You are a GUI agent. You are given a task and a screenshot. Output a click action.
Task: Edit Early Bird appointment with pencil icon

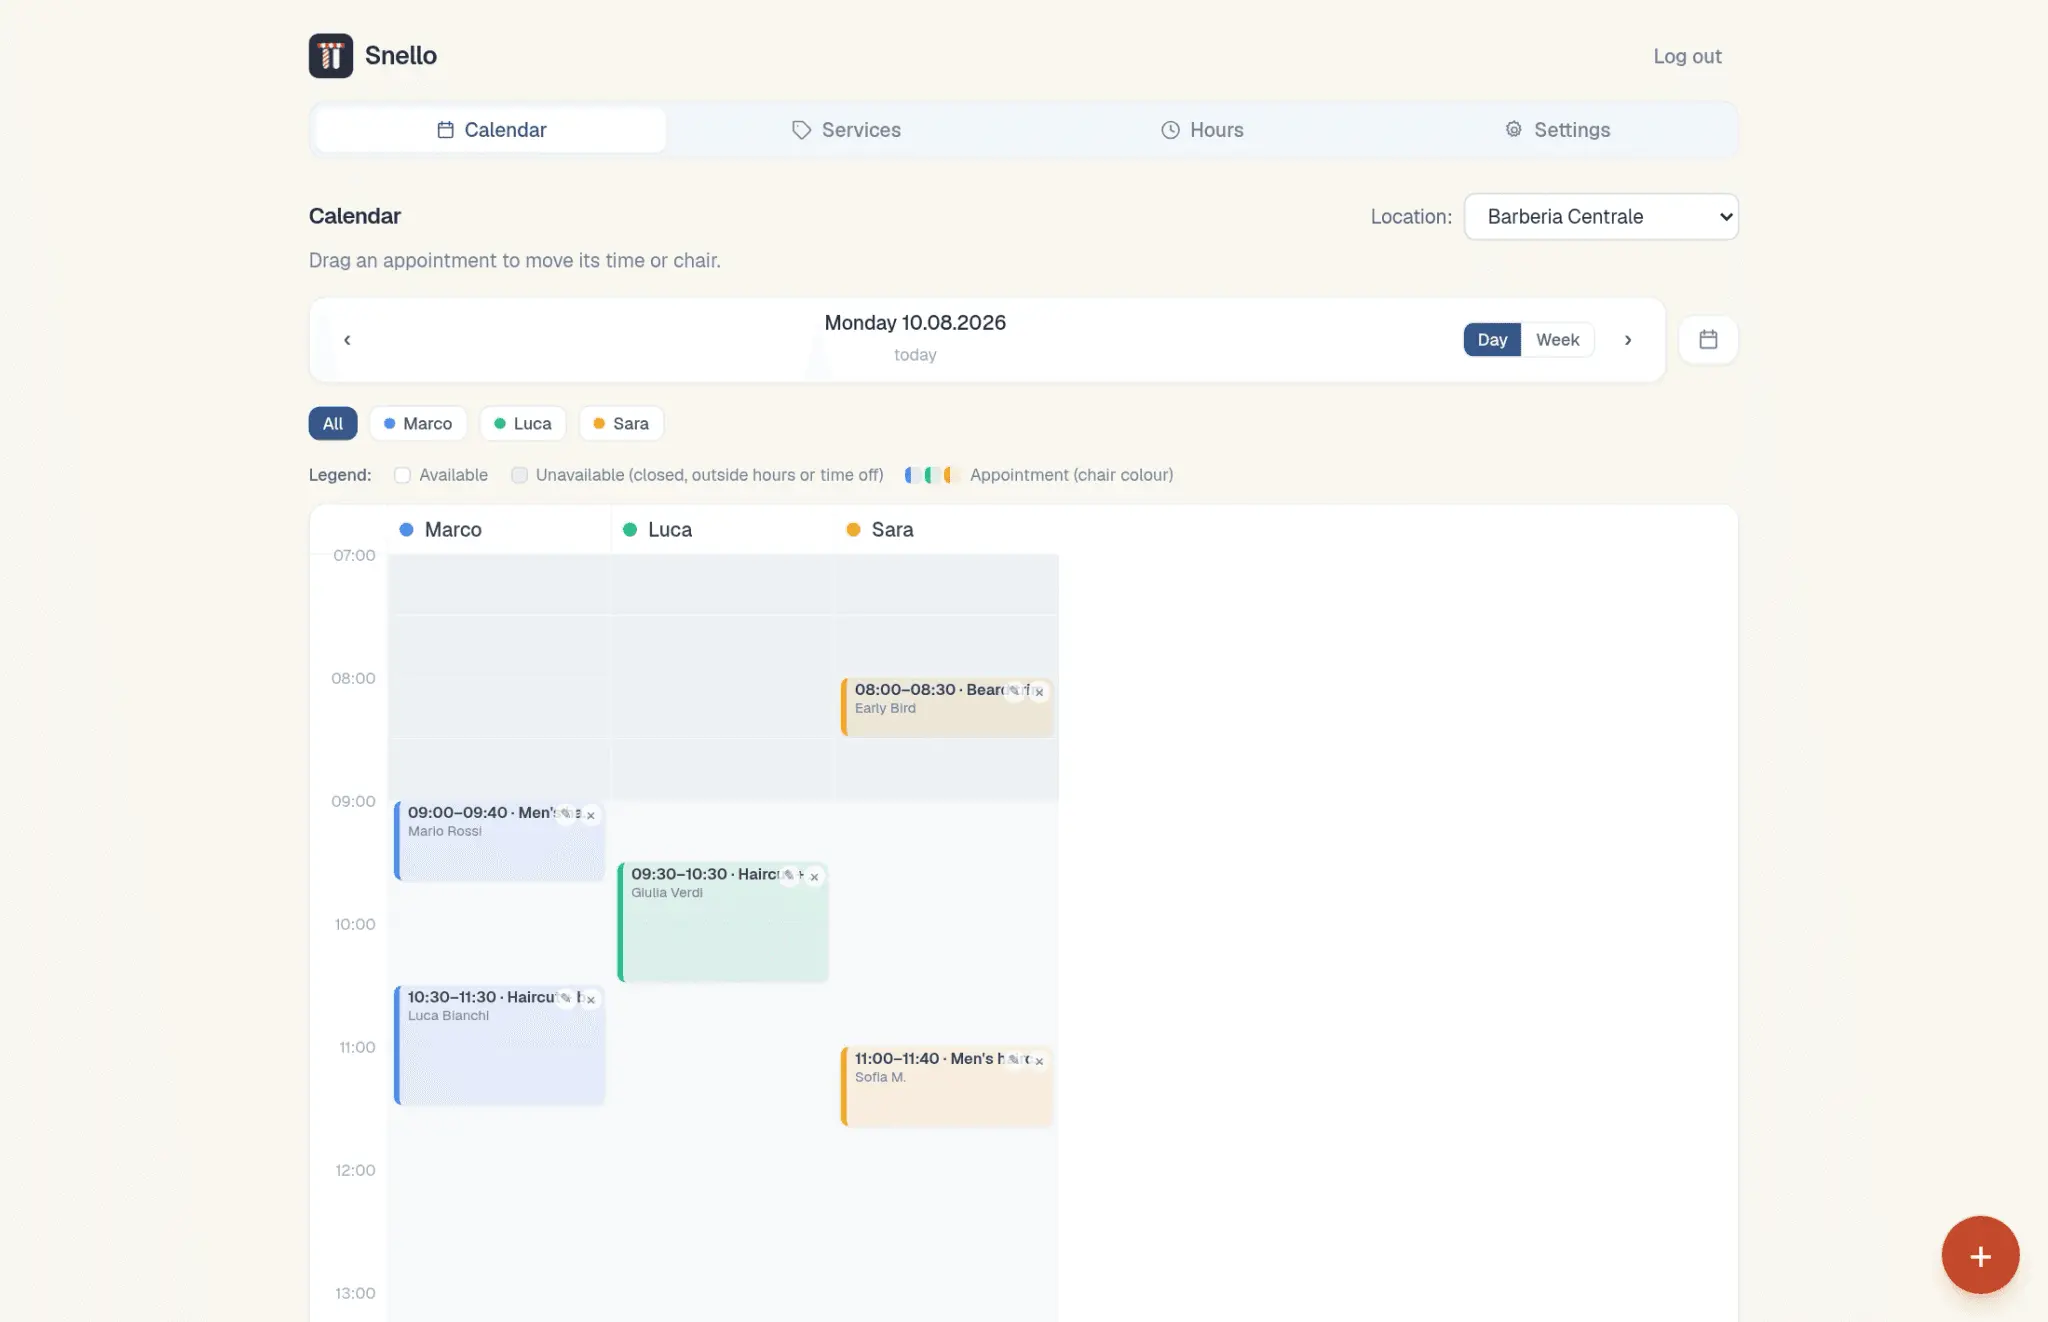pyautogui.click(x=1014, y=691)
